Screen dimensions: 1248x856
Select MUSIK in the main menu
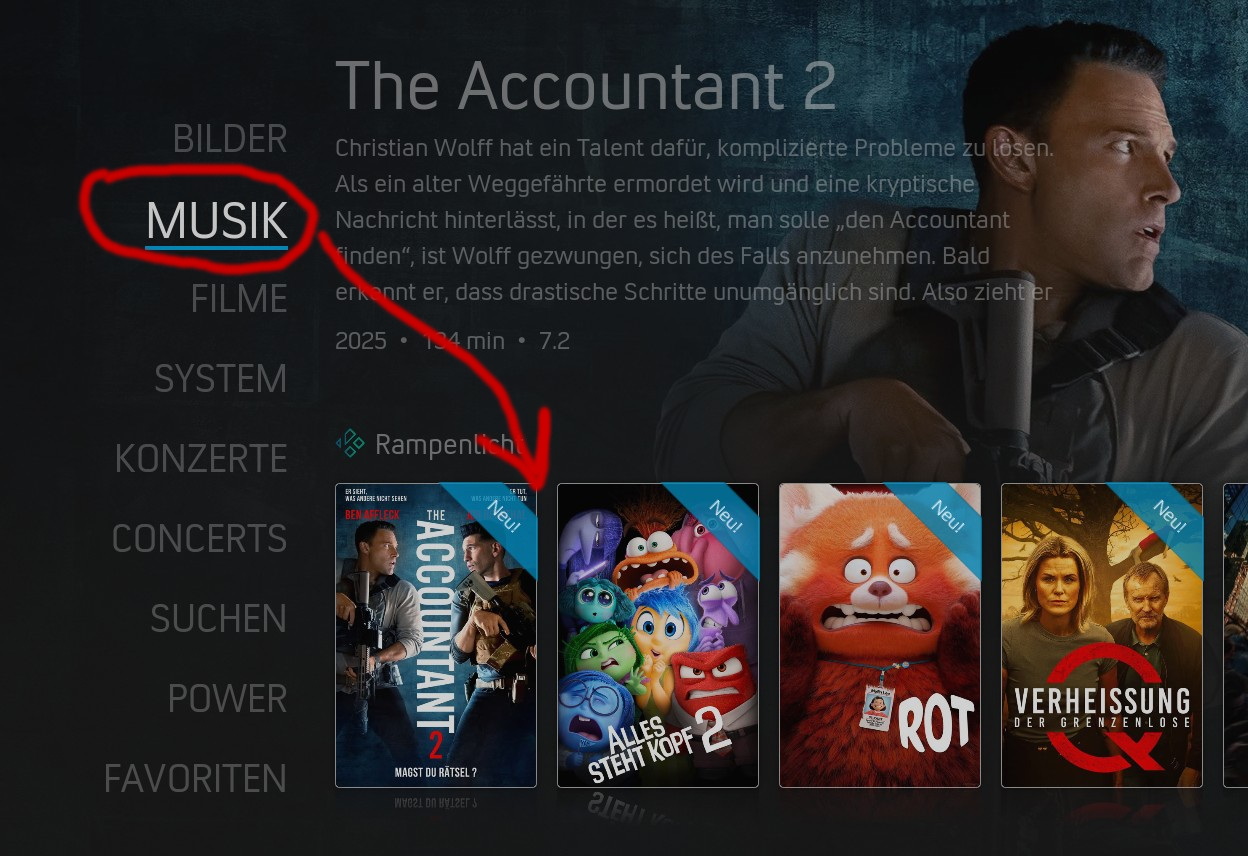[216, 219]
